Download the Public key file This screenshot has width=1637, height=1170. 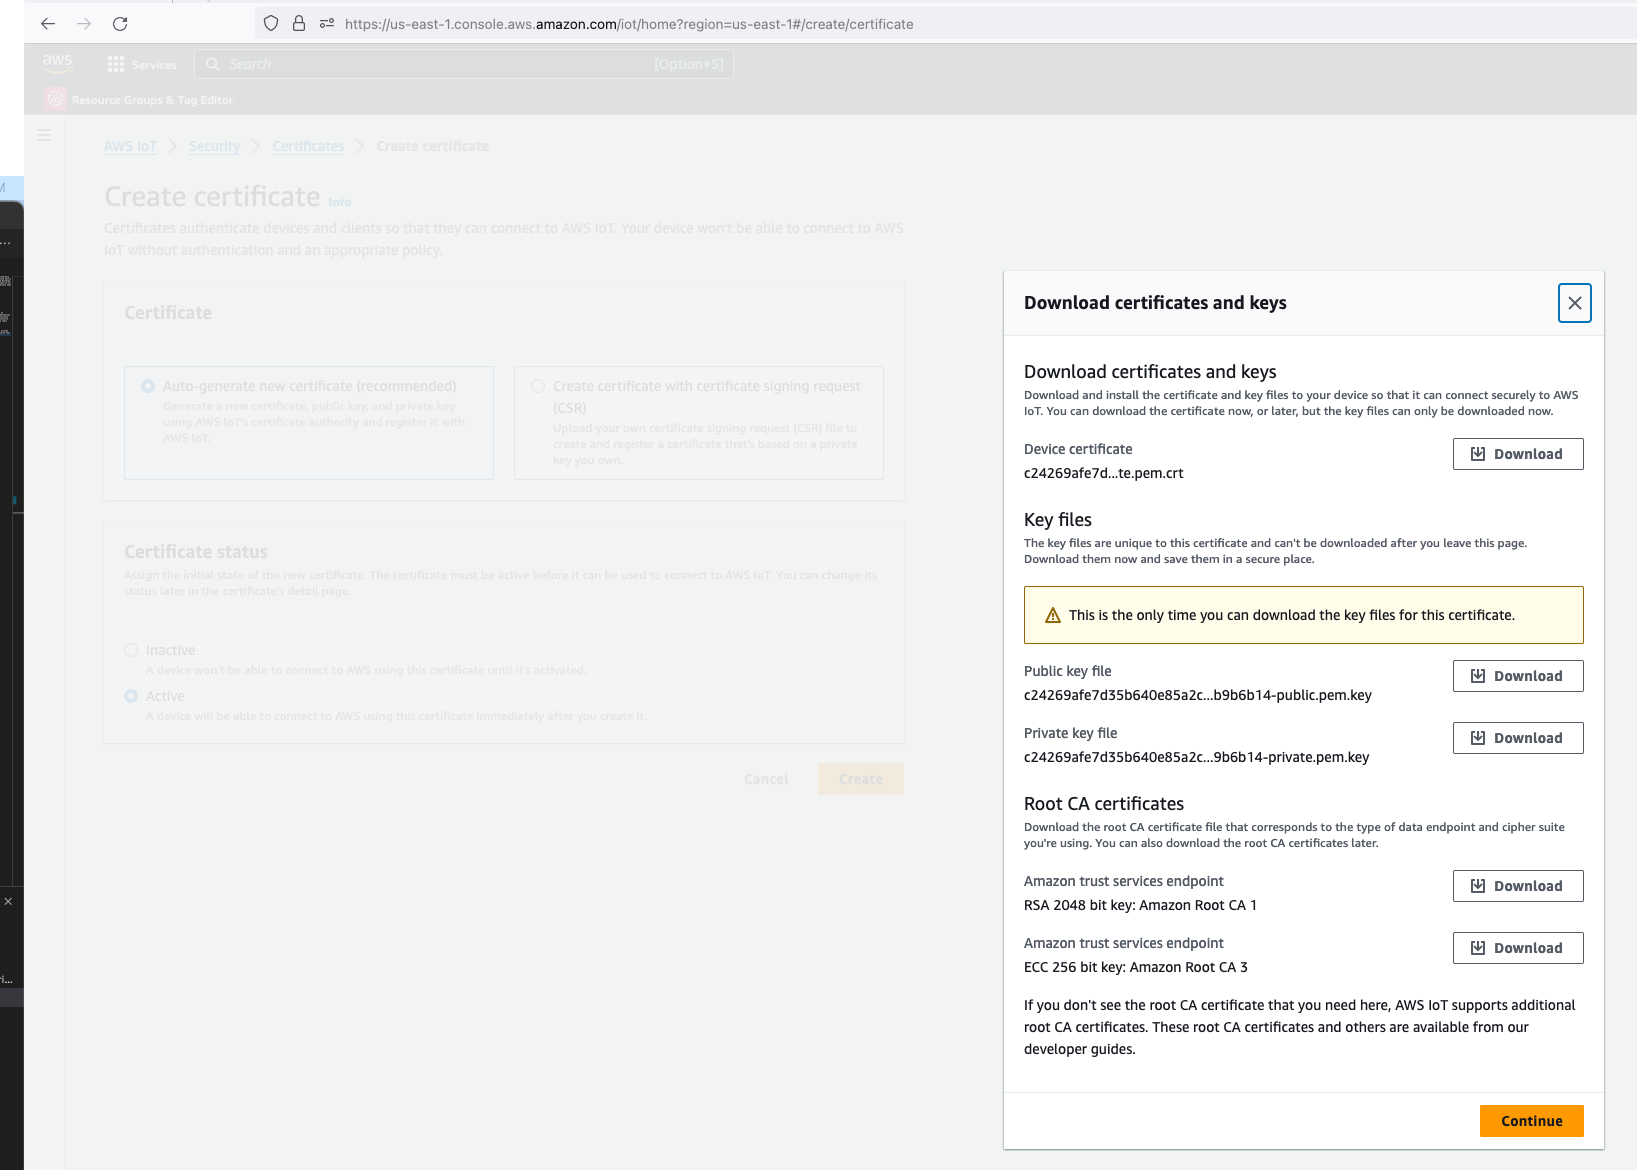1518,676
